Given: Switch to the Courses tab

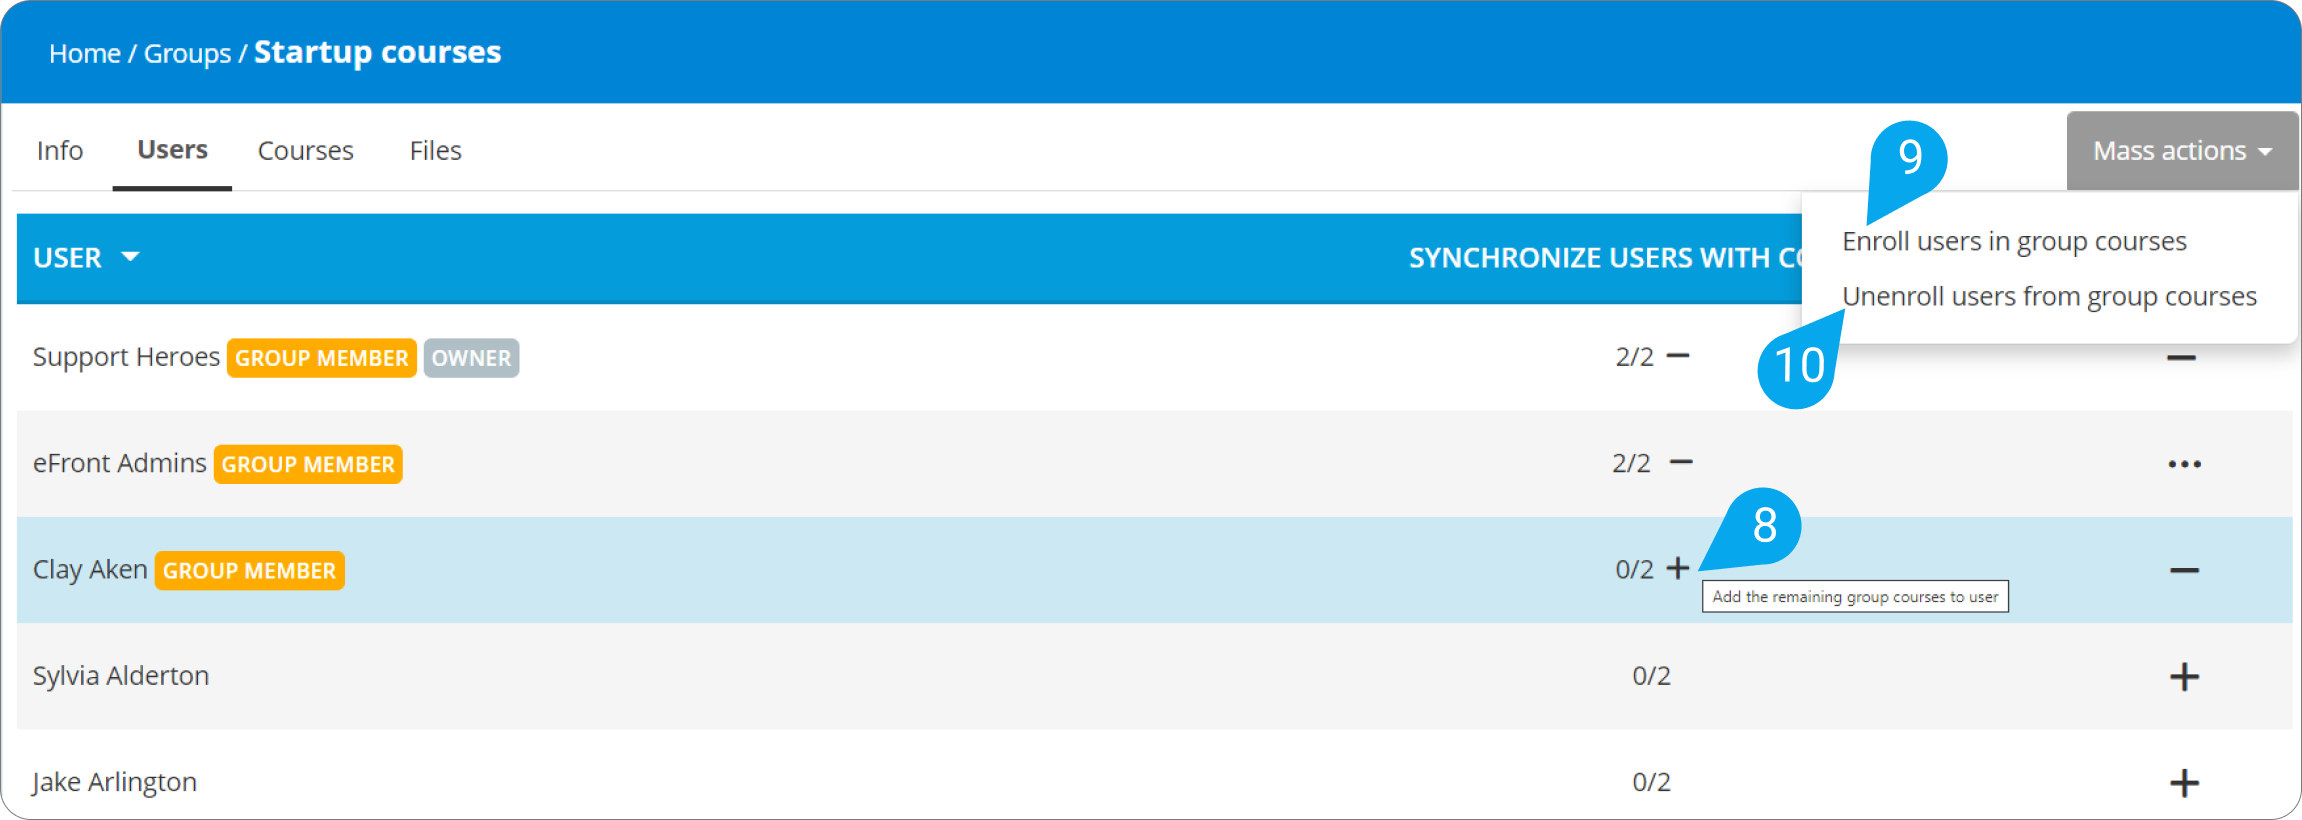Looking at the screenshot, I should 305,151.
